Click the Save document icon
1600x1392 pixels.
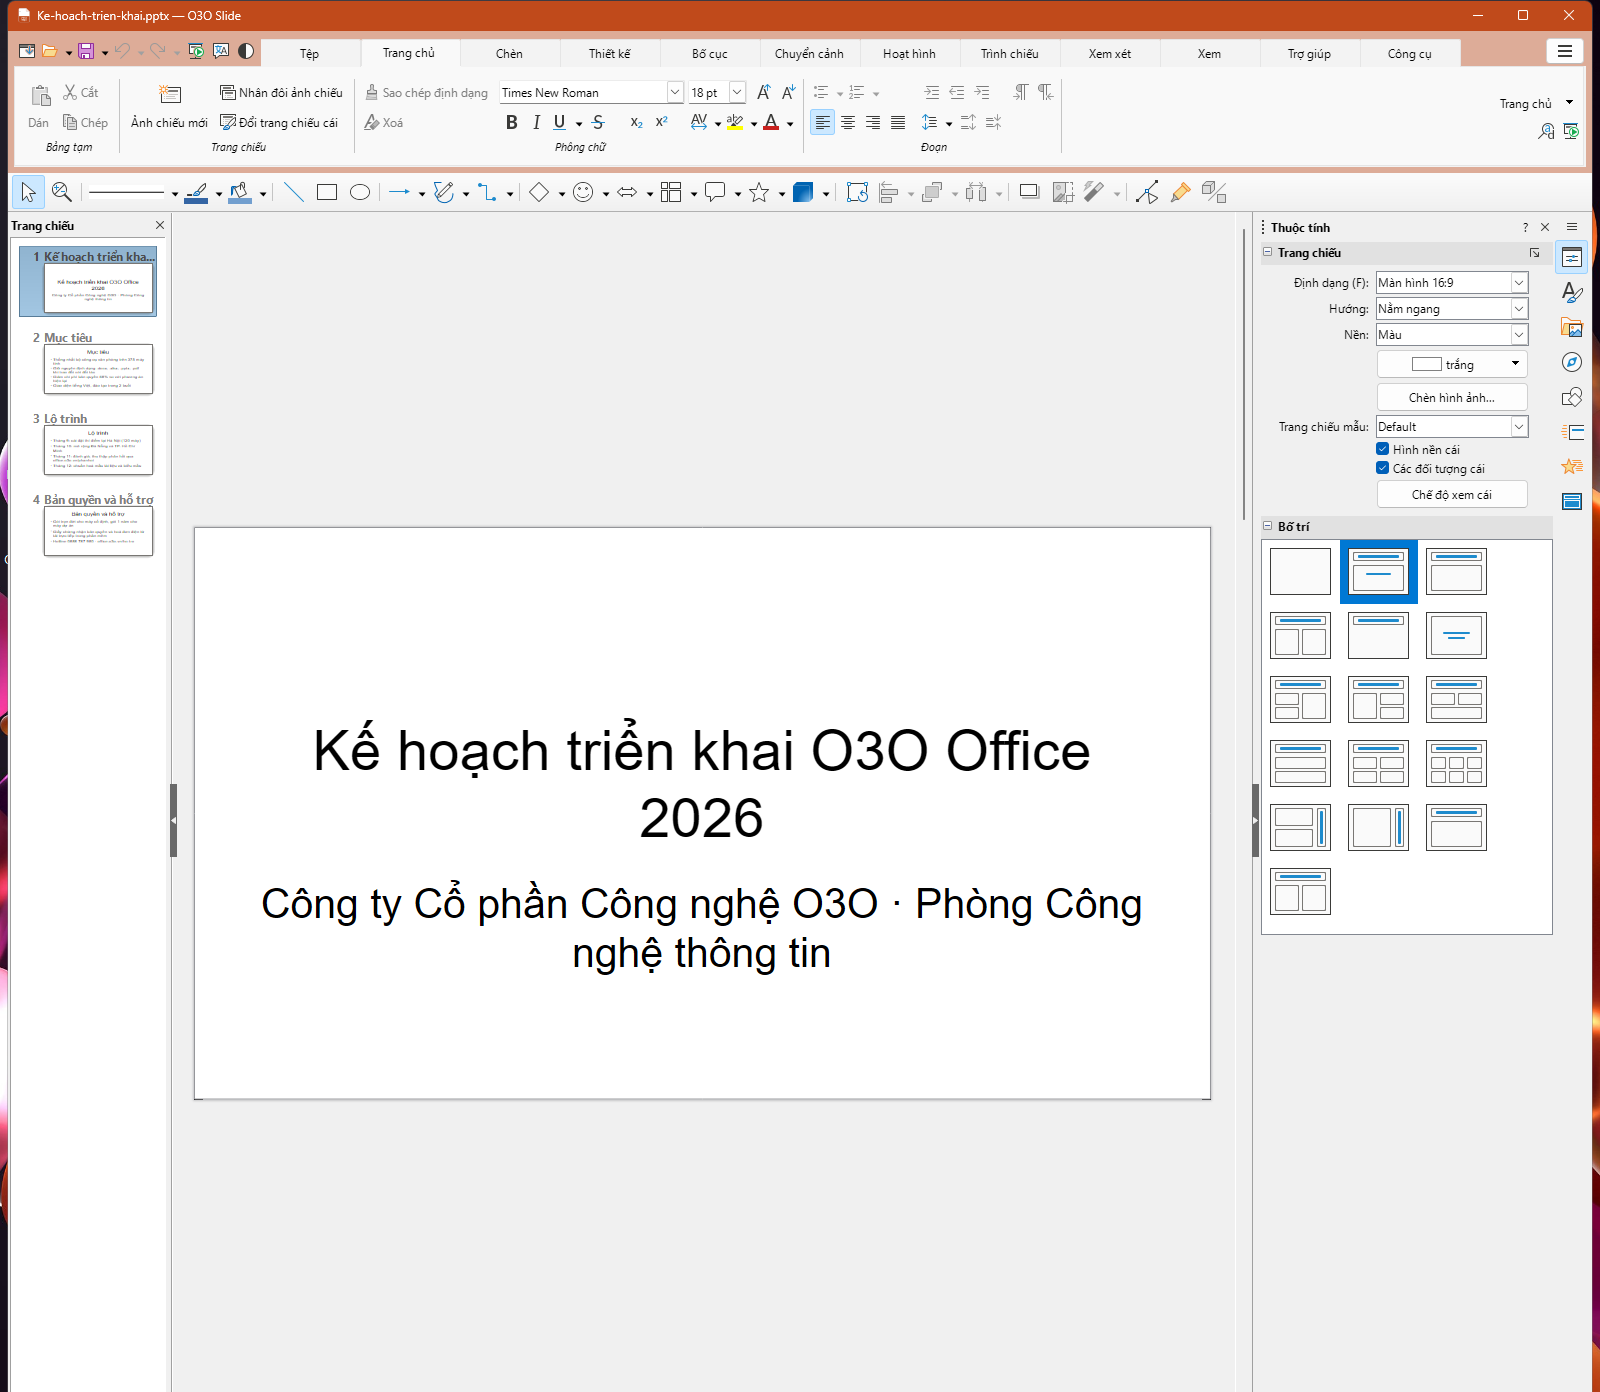point(86,51)
